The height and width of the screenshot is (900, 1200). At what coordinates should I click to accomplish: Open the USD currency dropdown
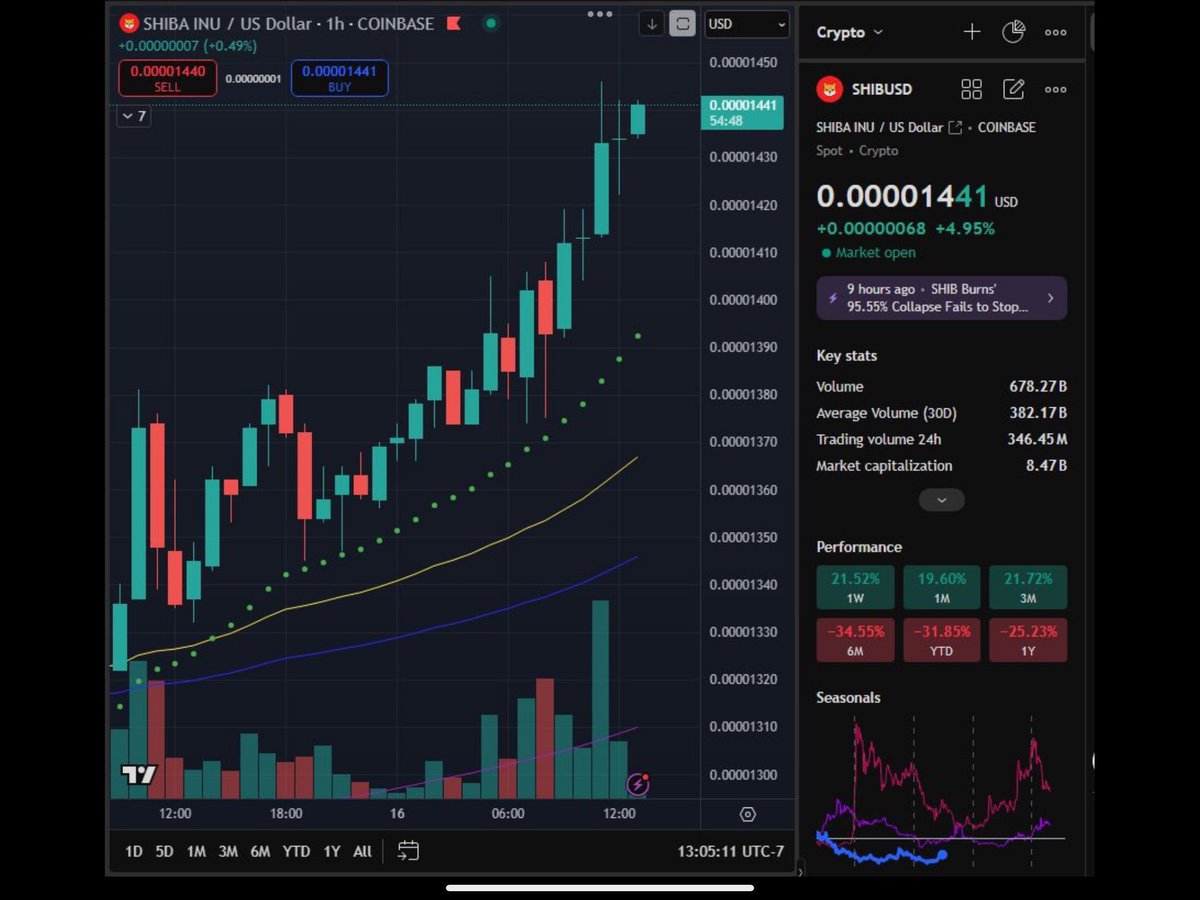(747, 24)
